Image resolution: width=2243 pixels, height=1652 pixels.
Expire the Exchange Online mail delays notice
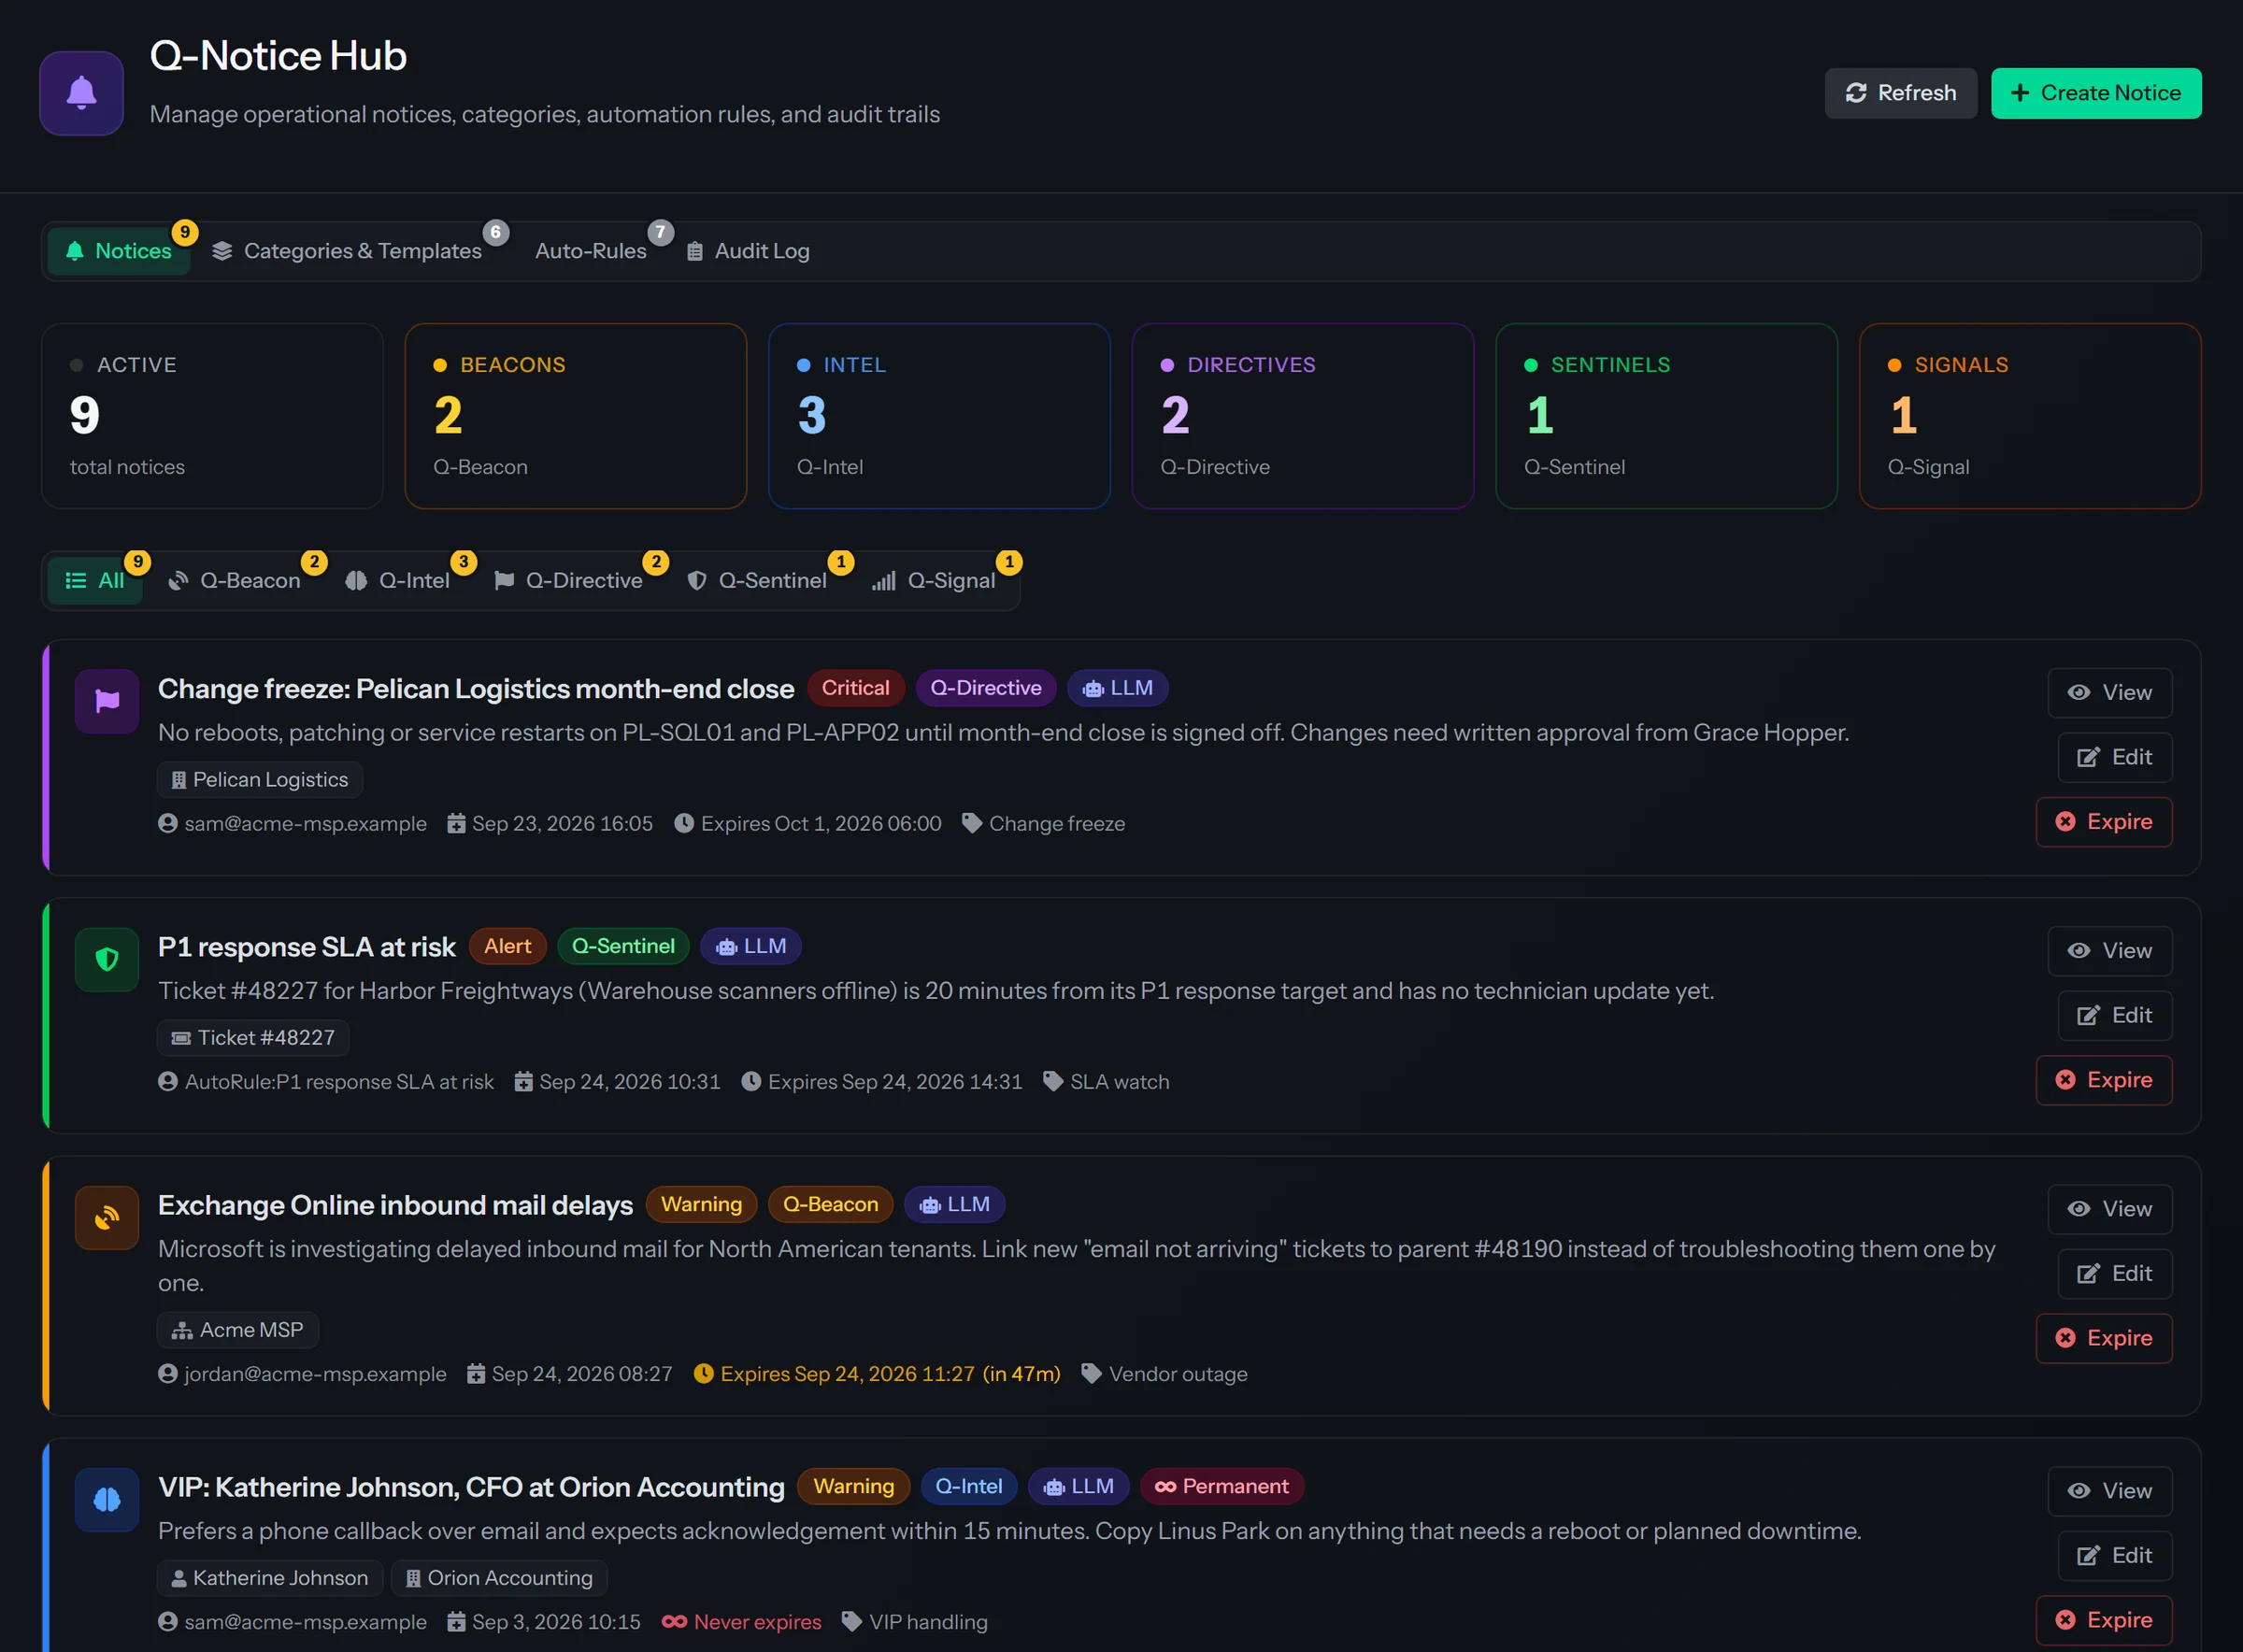pos(2103,1338)
